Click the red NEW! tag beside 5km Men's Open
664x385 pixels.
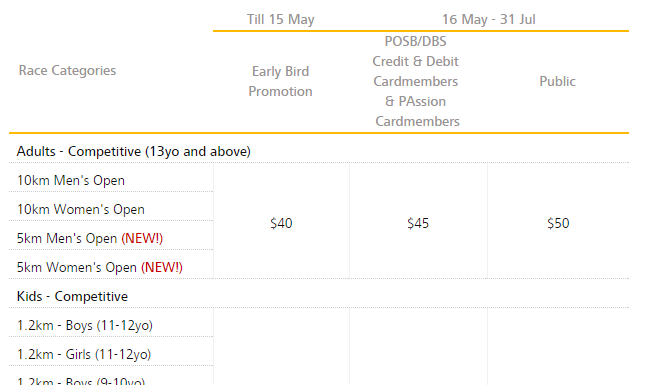(142, 238)
